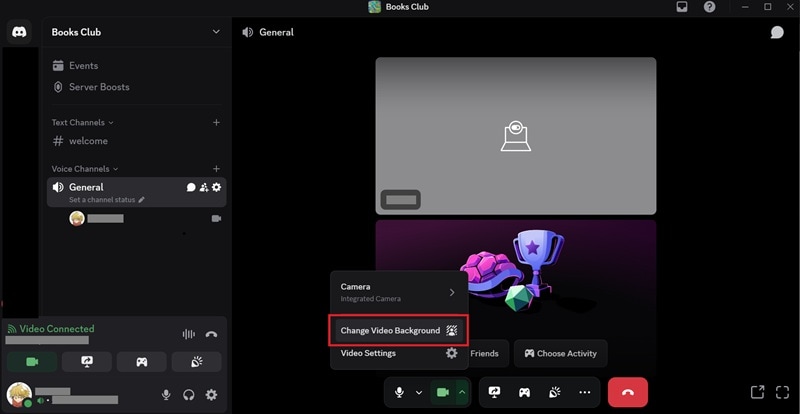Click own profile avatar at bottom left
The height and width of the screenshot is (414, 800).
coord(19,395)
